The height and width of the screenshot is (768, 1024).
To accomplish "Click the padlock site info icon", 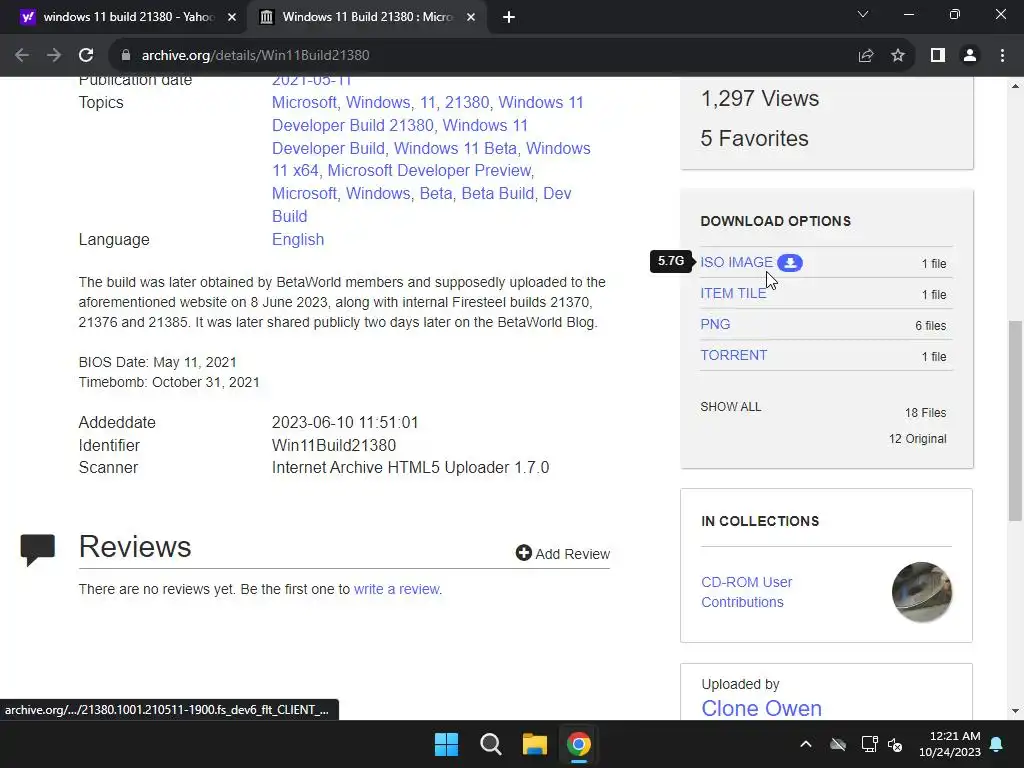I will (x=126, y=56).
